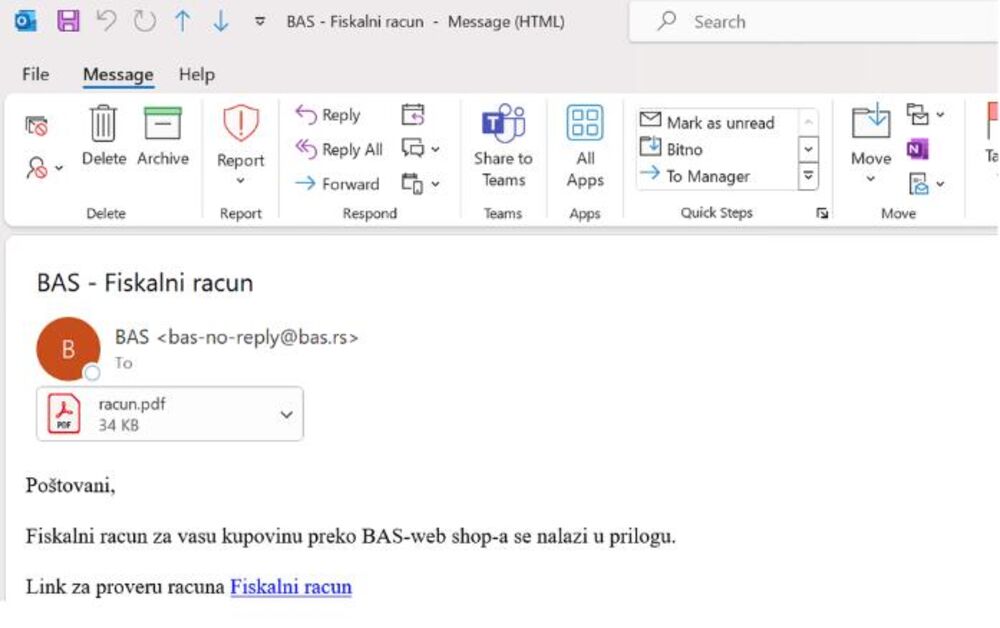Click Reply All in Respond group
This screenshot has width=1000, height=628.
(339, 149)
